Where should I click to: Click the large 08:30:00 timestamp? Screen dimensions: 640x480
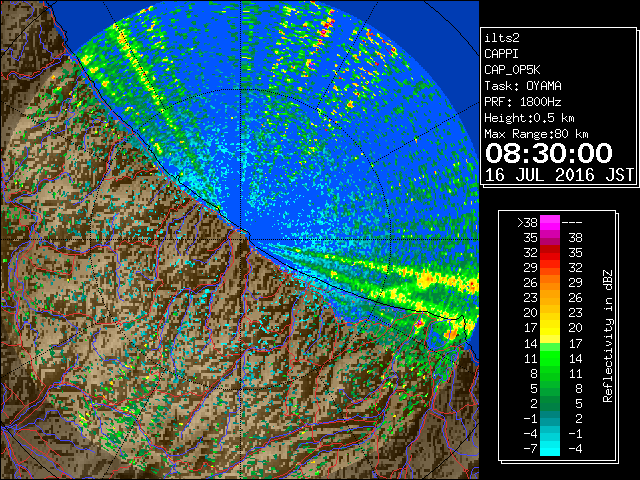549,153
